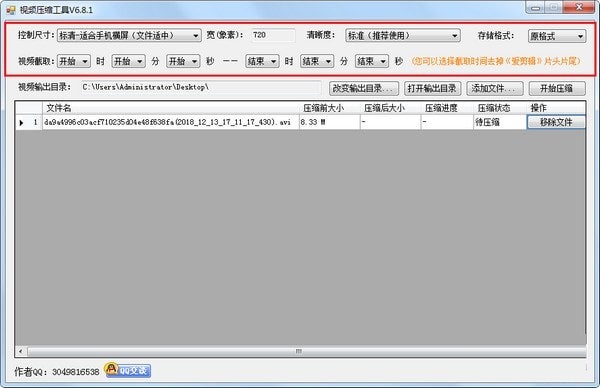Click the horizontal scrollbar left arrow
This screenshot has height=388, width=600.
[21, 351]
